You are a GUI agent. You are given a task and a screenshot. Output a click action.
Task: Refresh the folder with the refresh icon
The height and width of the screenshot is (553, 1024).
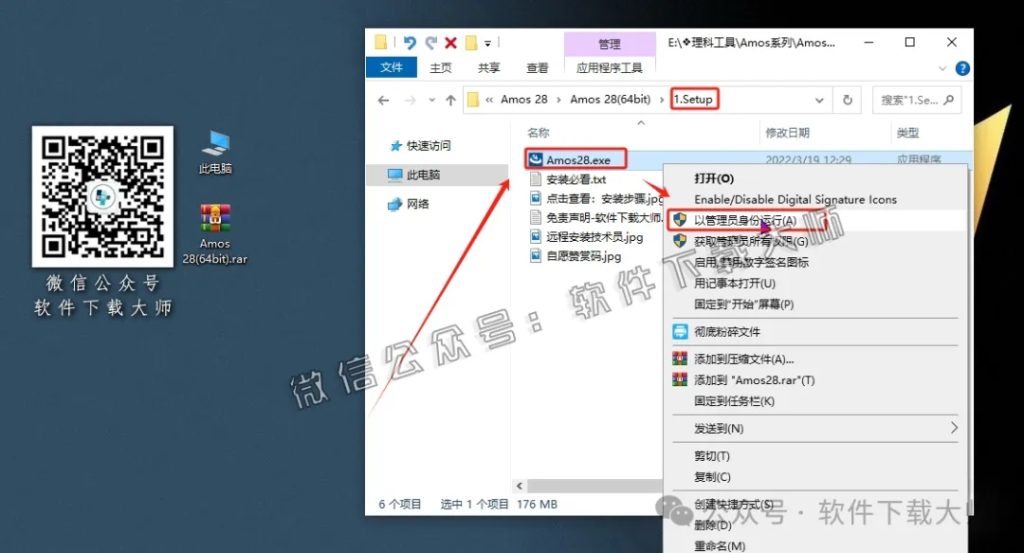coord(847,100)
